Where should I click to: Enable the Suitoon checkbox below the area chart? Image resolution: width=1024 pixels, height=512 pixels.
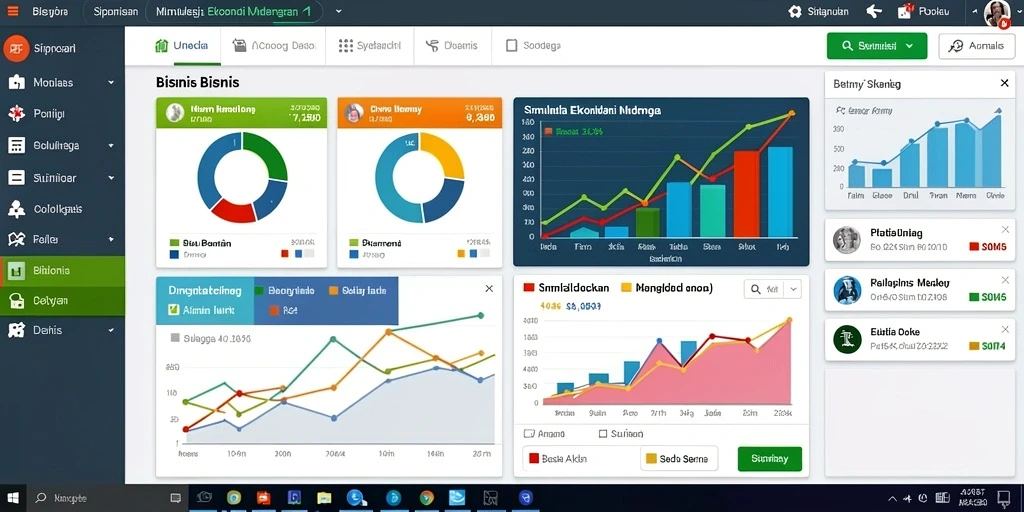[603, 434]
